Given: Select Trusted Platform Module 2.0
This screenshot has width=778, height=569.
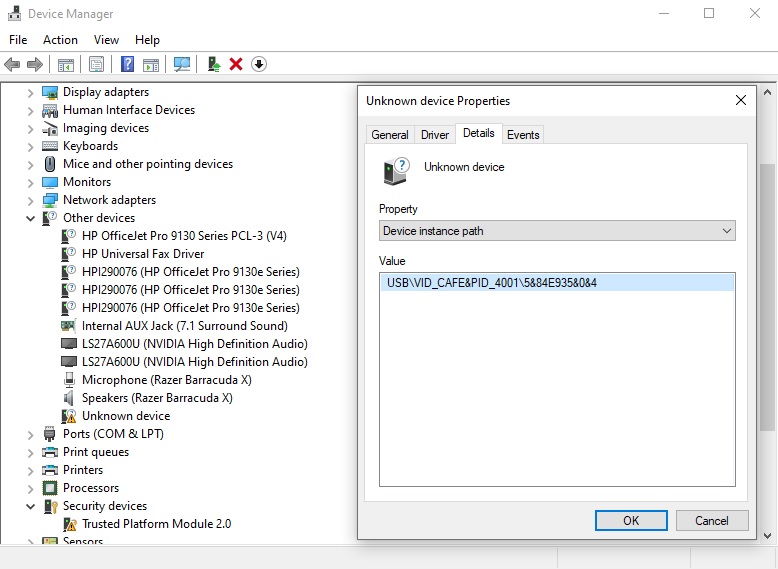Looking at the screenshot, I should [x=157, y=524].
